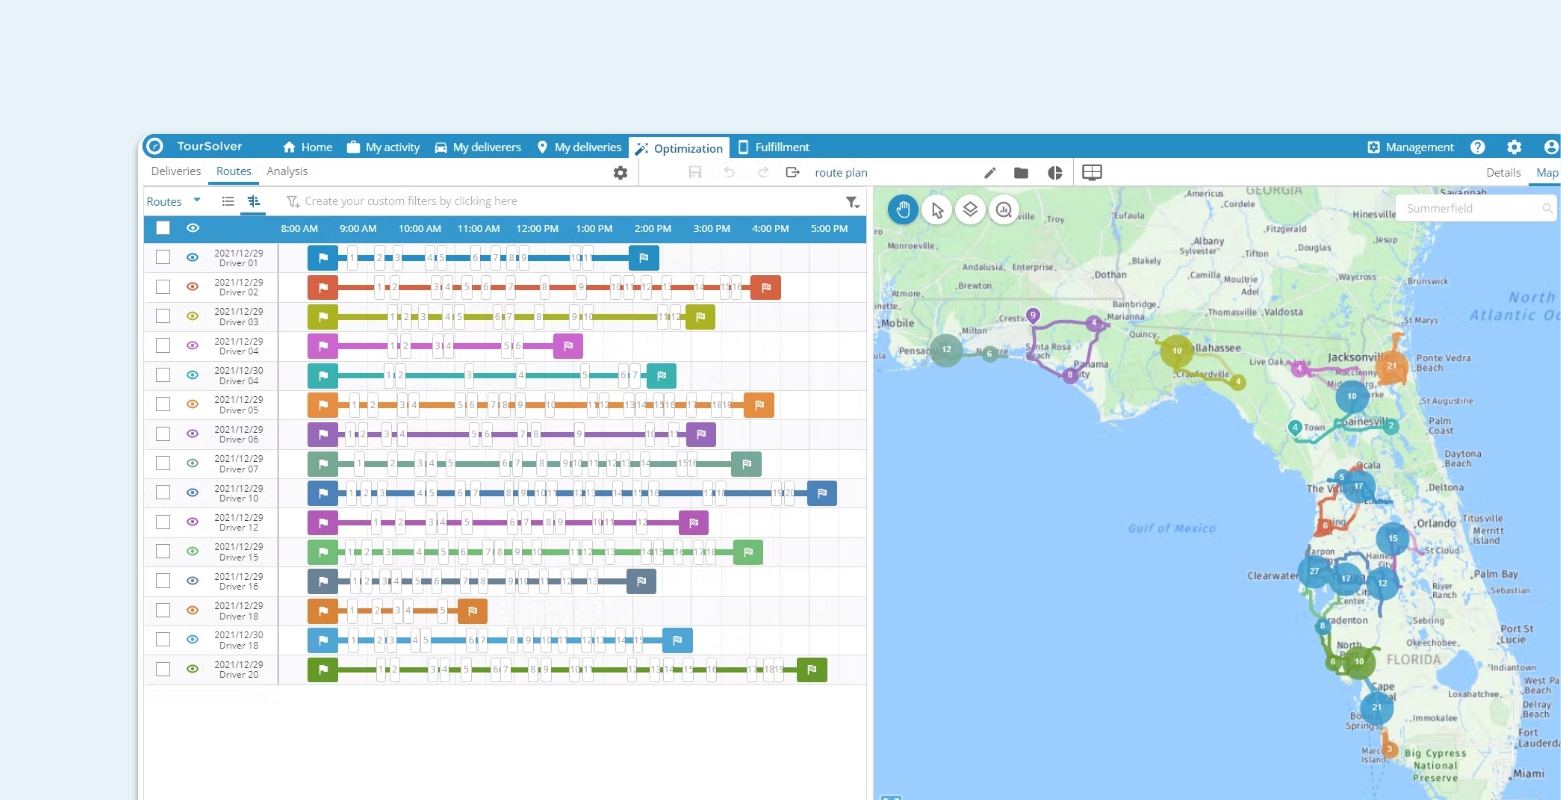Open the Routes dropdown in the filter bar
The height and width of the screenshot is (800, 1561).
tap(175, 201)
